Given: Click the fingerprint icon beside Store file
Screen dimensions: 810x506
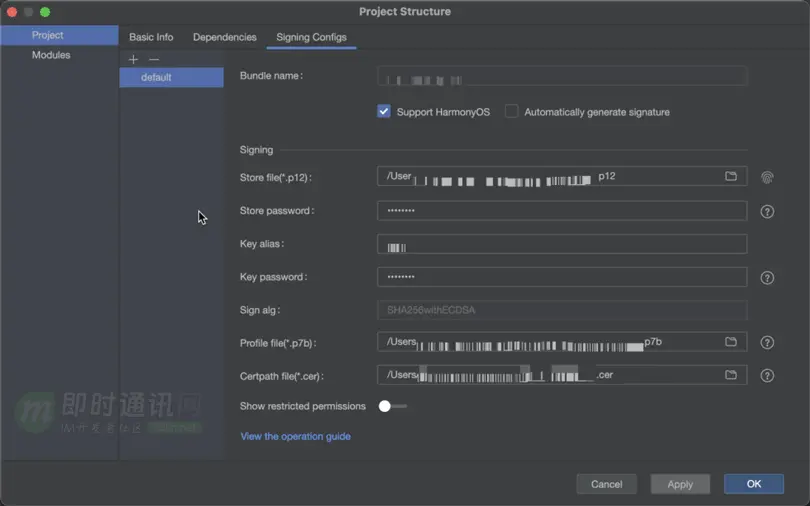Looking at the screenshot, I should [x=767, y=178].
